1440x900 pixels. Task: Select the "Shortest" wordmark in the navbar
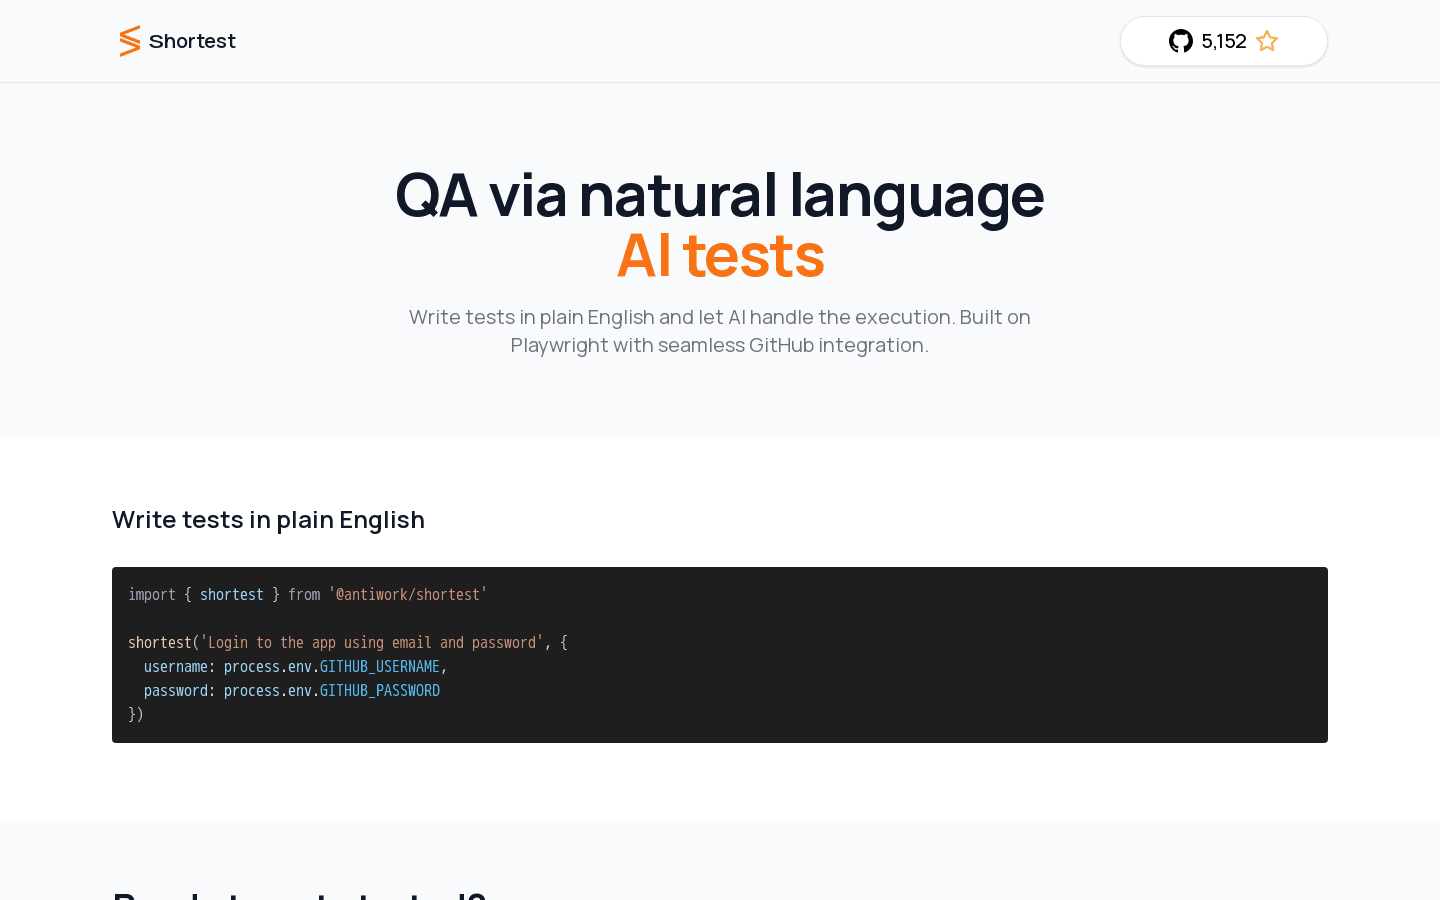[x=192, y=41]
